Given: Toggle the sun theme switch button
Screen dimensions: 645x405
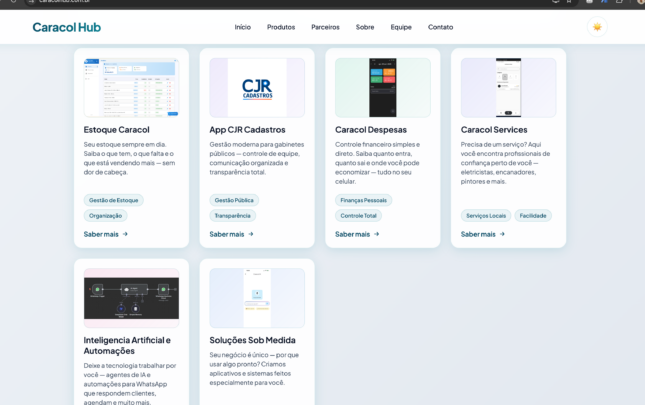Looking at the screenshot, I should click(x=597, y=27).
